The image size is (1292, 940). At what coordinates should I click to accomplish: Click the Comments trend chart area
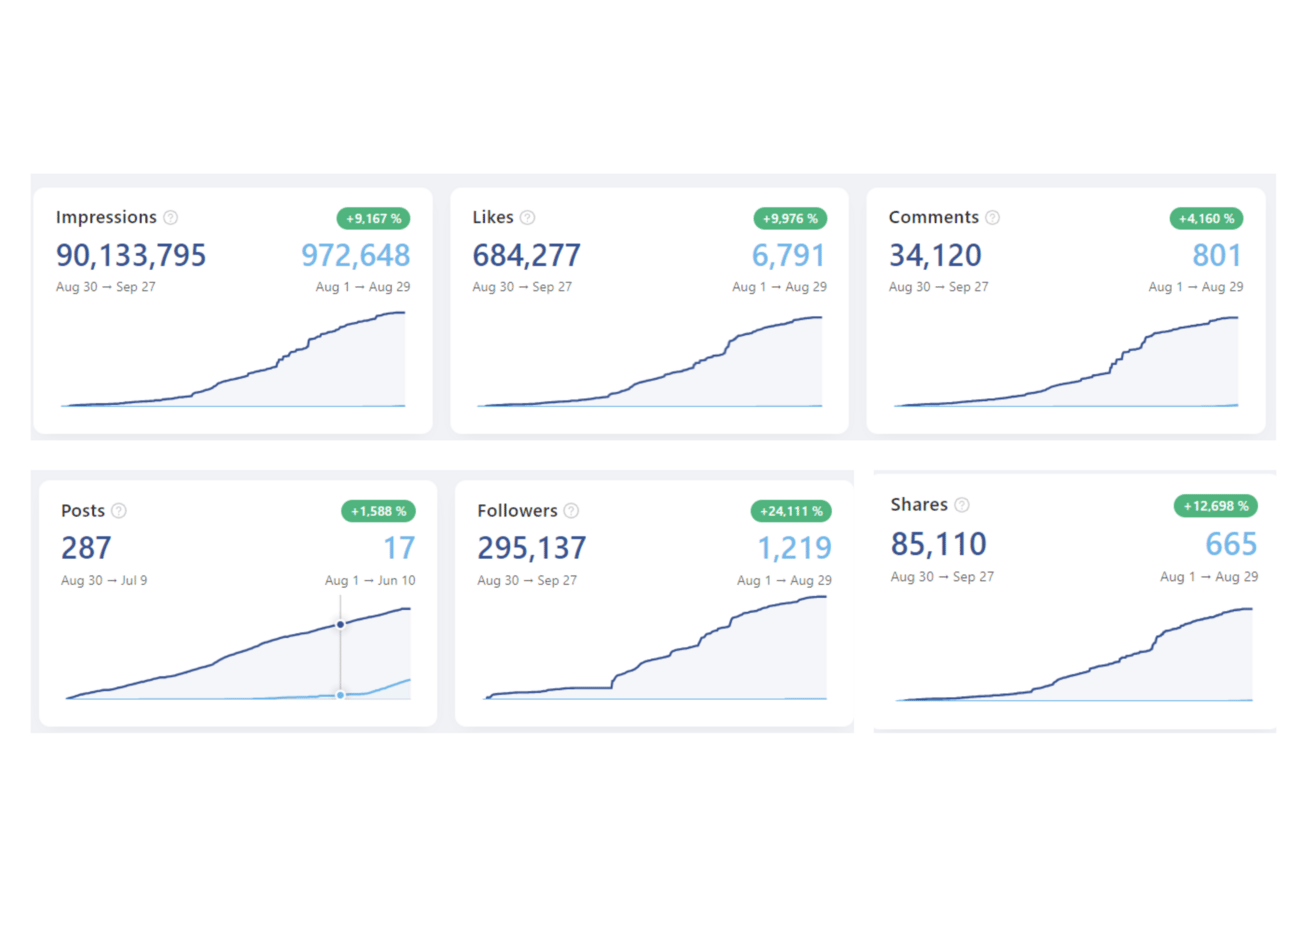(1066, 362)
